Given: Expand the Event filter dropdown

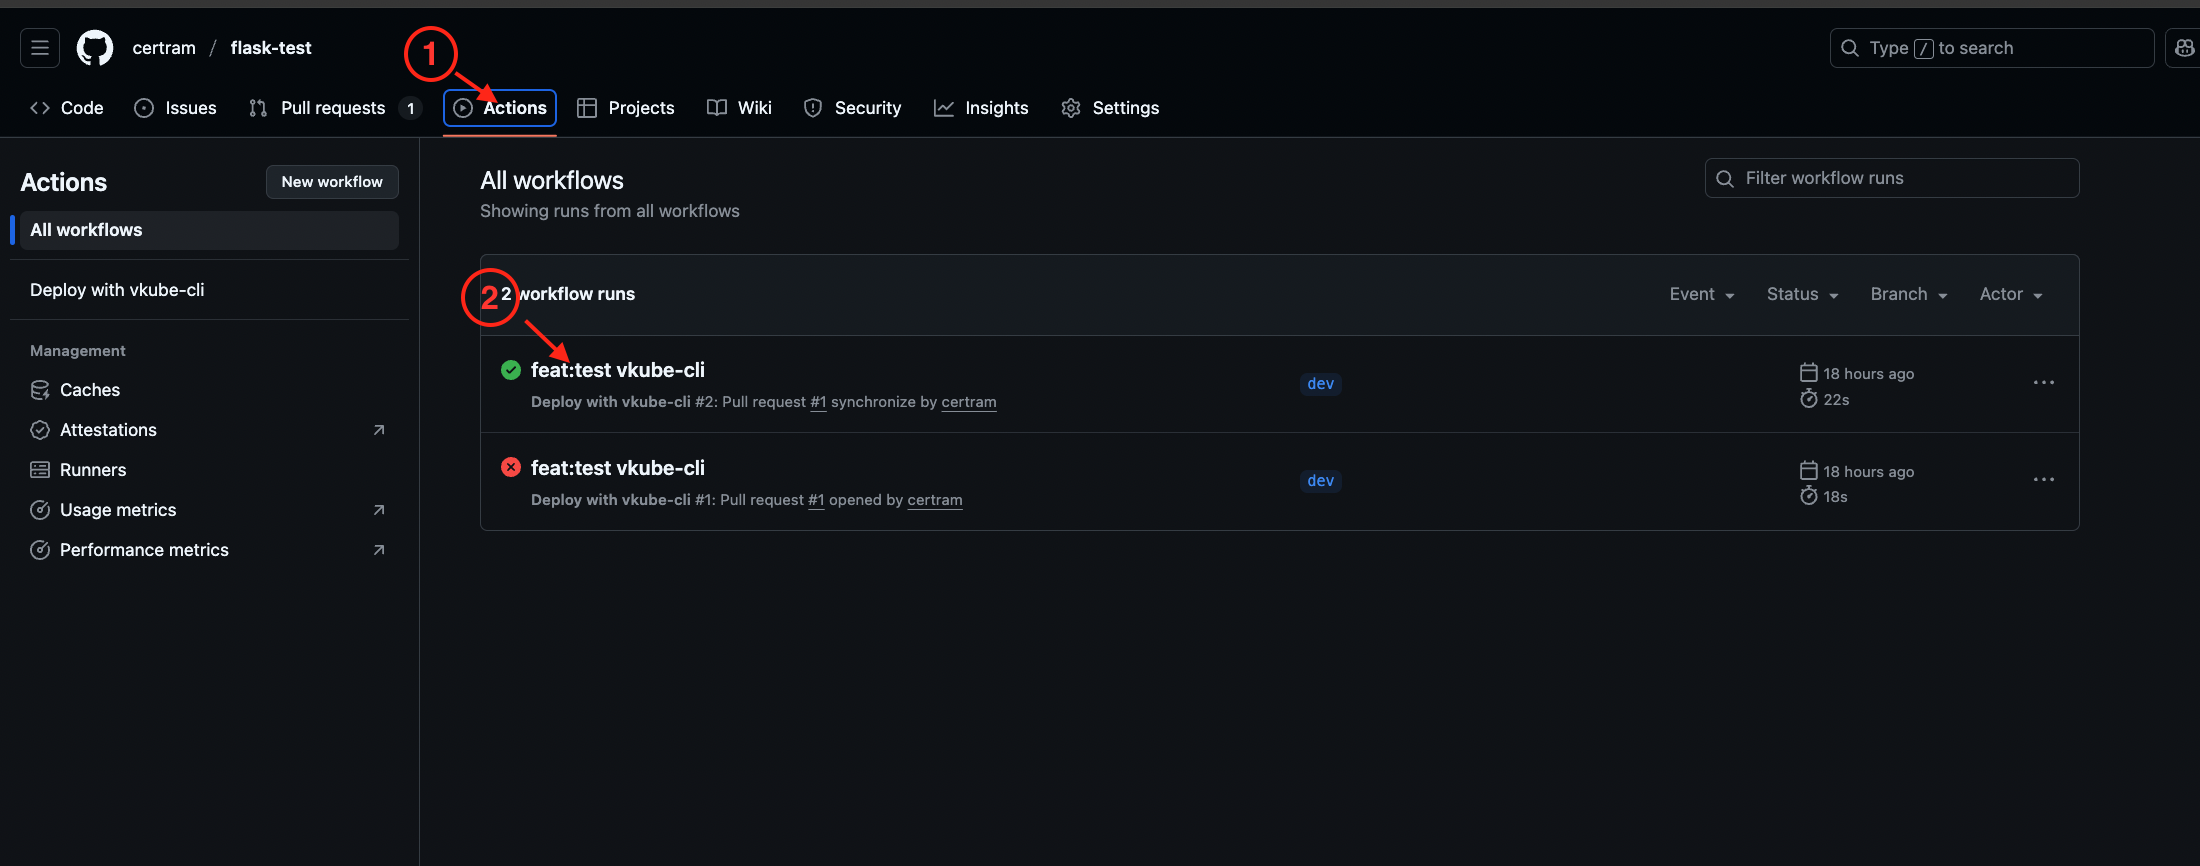Looking at the screenshot, I should pyautogui.click(x=1702, y=294).
